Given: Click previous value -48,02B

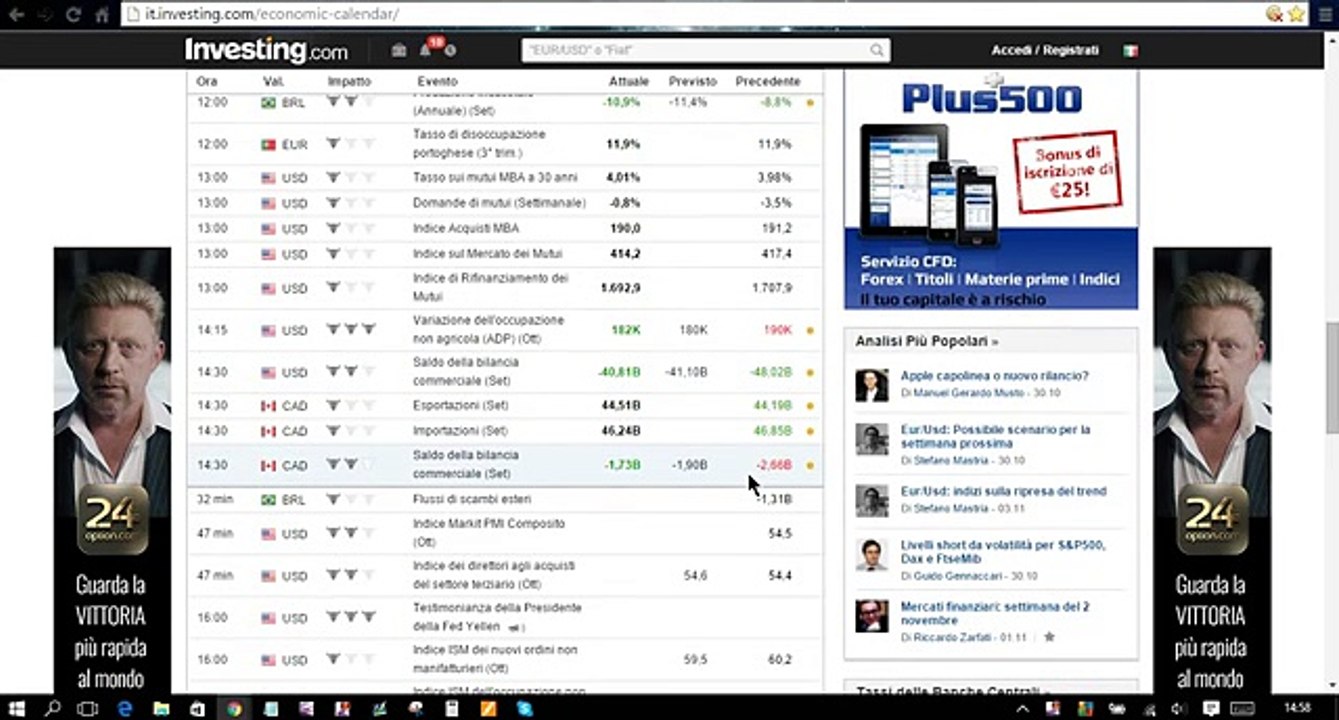Looking at the screenshot, I should (771, 372).
